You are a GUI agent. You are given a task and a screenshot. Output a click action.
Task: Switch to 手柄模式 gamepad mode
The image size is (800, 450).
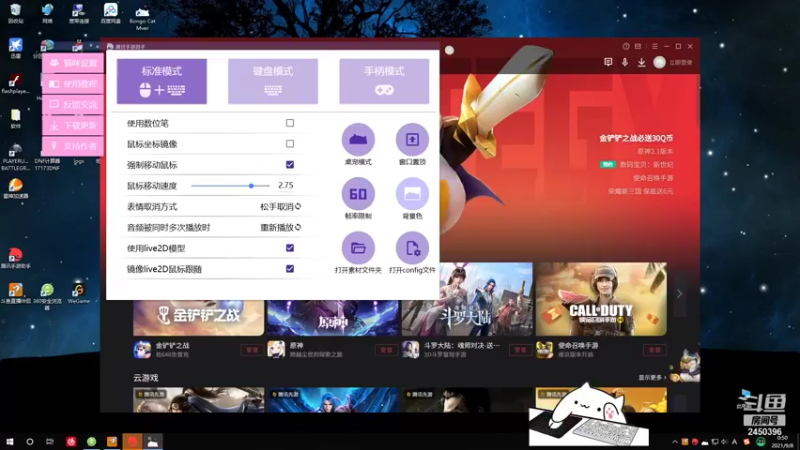(x=384, y=81)
